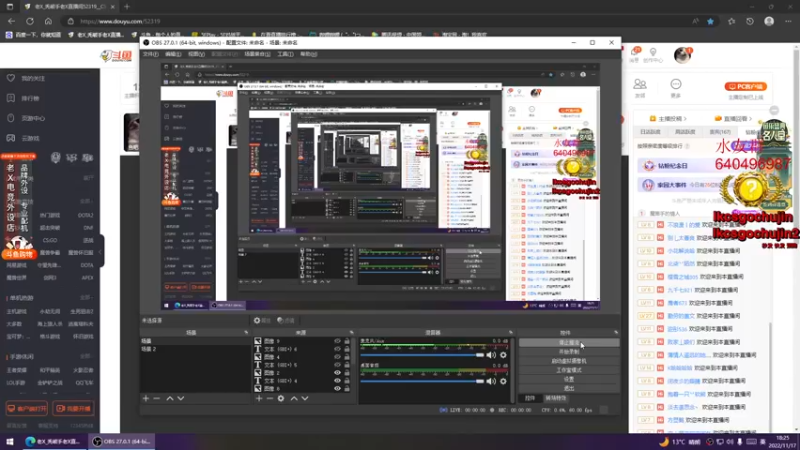Remove selected source with the minus icon
The width and height of the screenshot is (800, 450).
(270, 398)
